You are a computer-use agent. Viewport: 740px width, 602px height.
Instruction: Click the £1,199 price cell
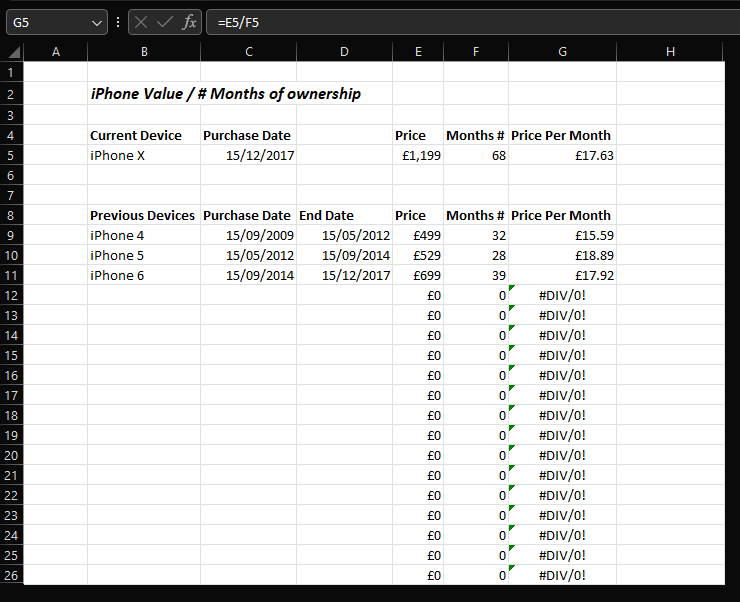click(418, 155)
